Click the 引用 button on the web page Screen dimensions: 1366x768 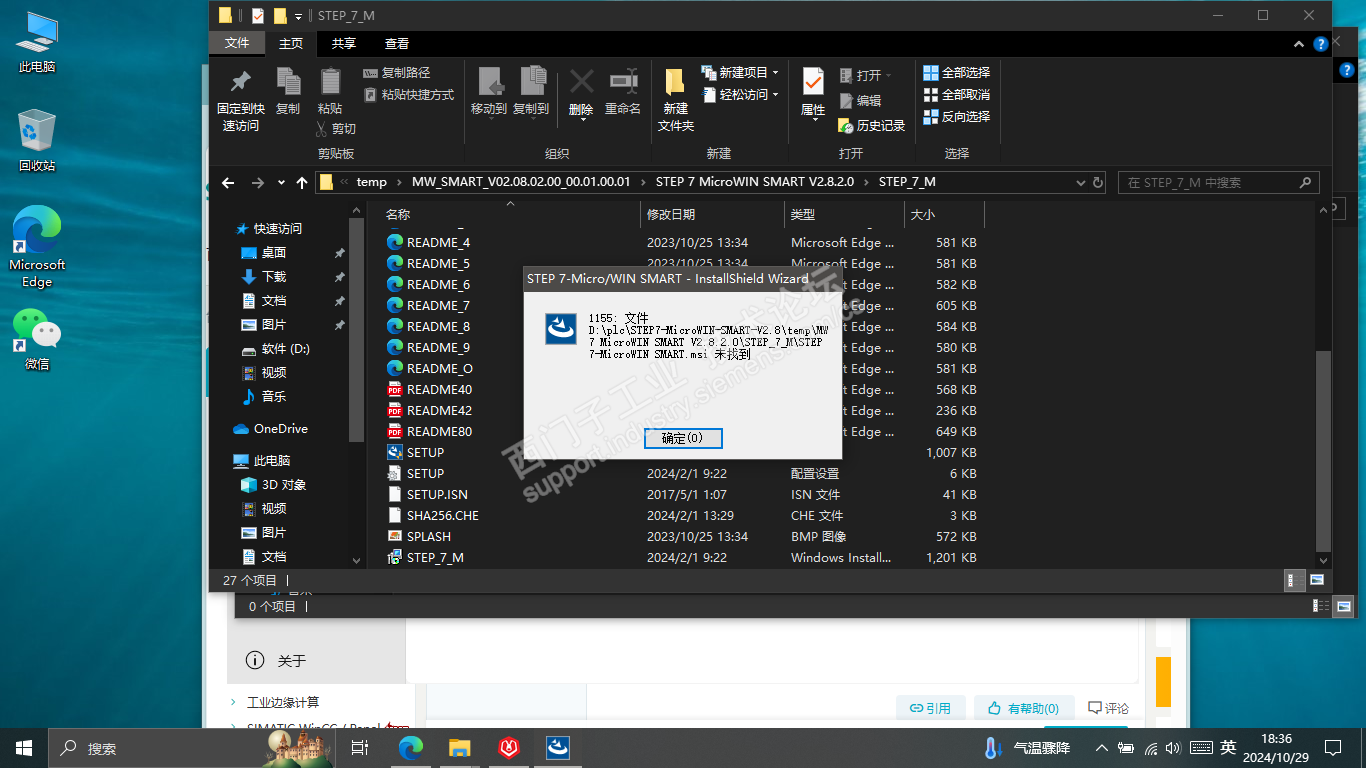click(930, 708)
